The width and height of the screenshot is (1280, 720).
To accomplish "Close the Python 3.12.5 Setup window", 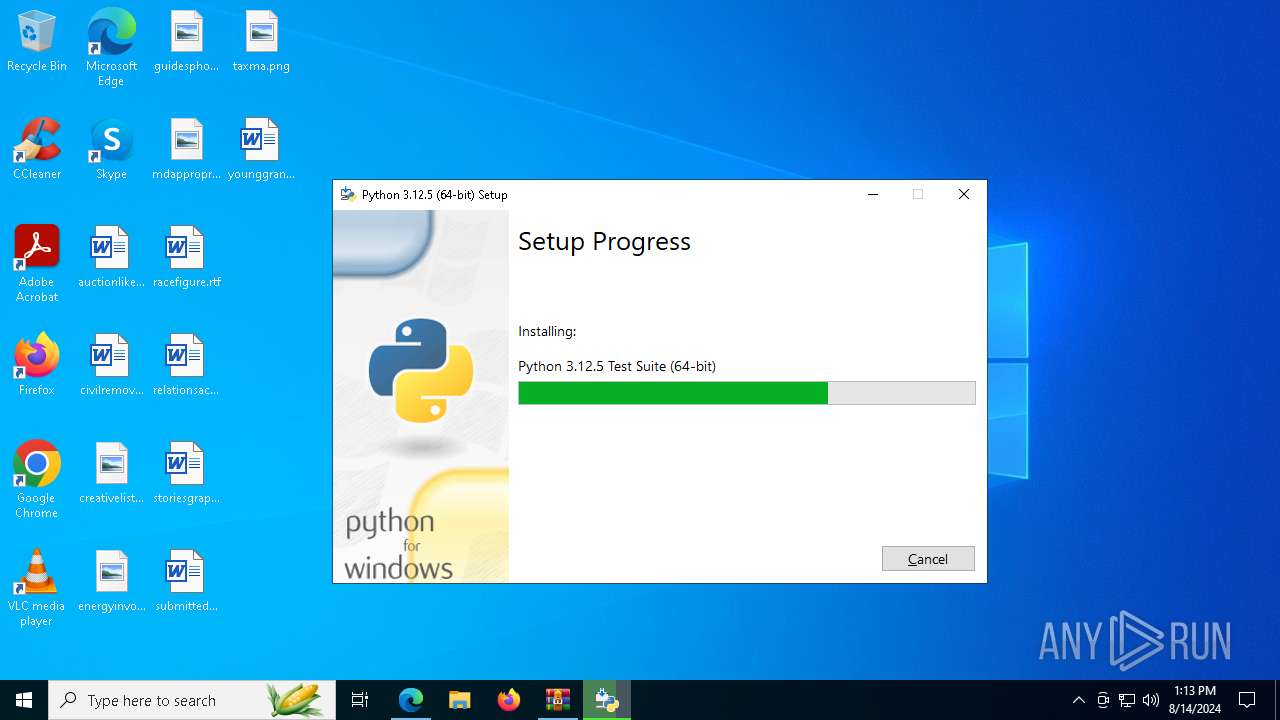I will pyautogui.click(x=963, y=195).
